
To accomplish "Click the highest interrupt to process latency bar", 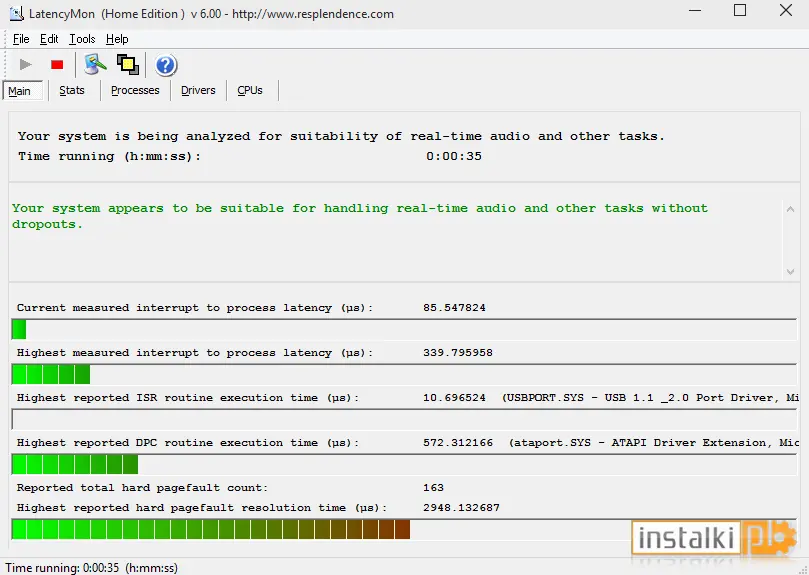I will click(404, 374).
